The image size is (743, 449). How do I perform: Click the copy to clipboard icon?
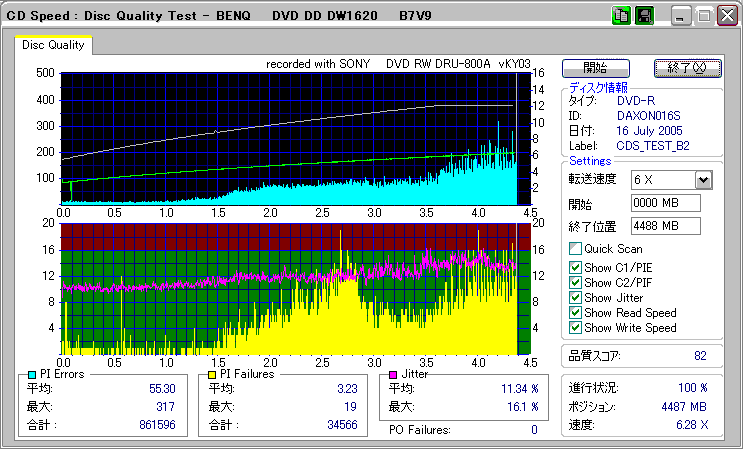pos(620,16)
